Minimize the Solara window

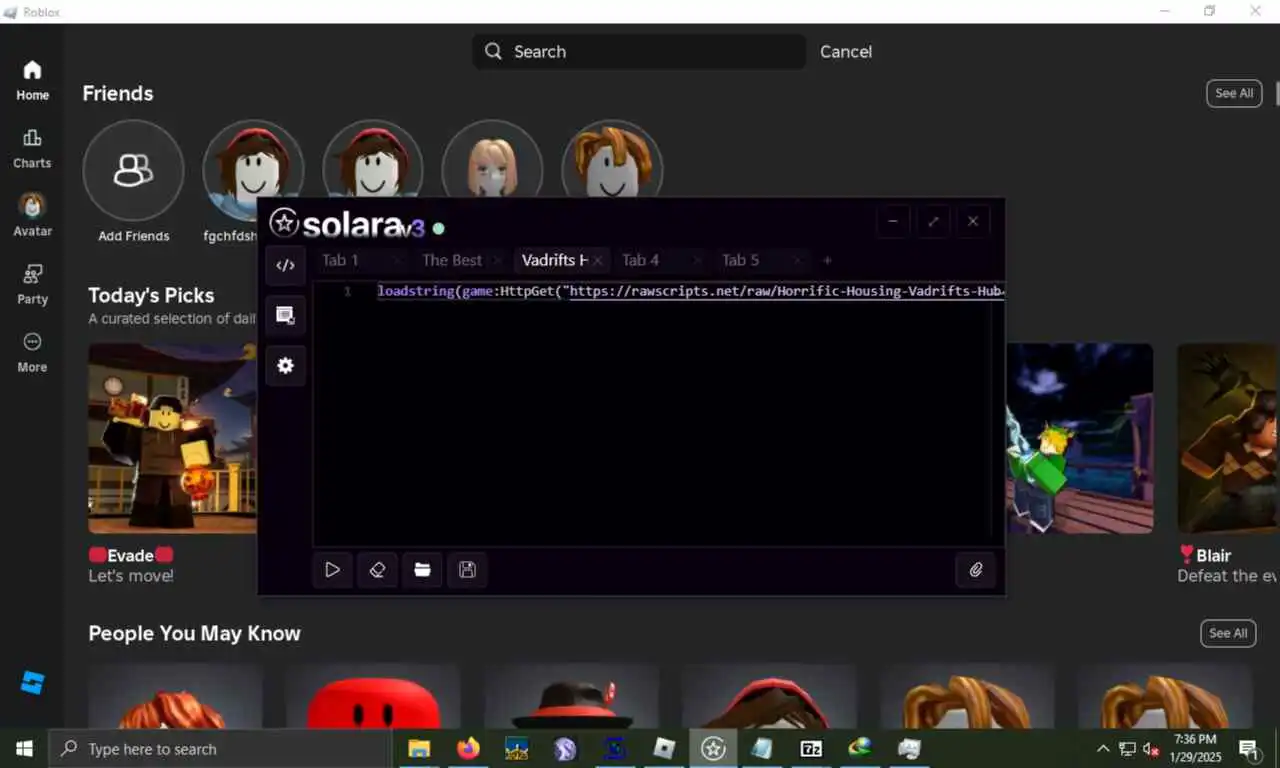tap(893, 221)
